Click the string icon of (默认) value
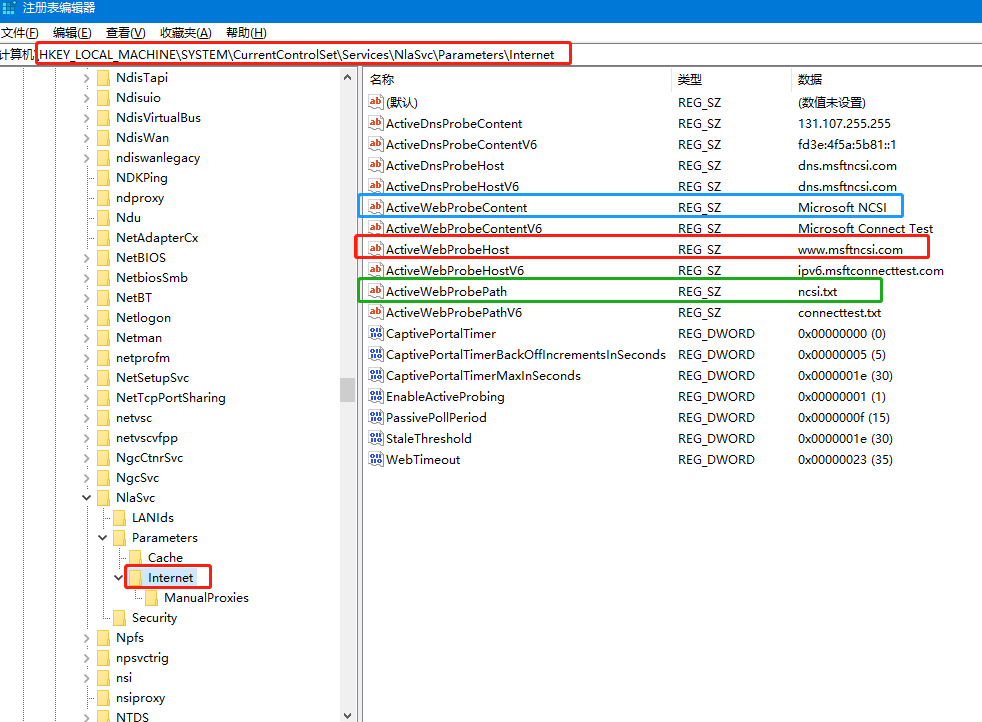Image resolution: width=982 pixels, height=722 pixels. (375, 101)
